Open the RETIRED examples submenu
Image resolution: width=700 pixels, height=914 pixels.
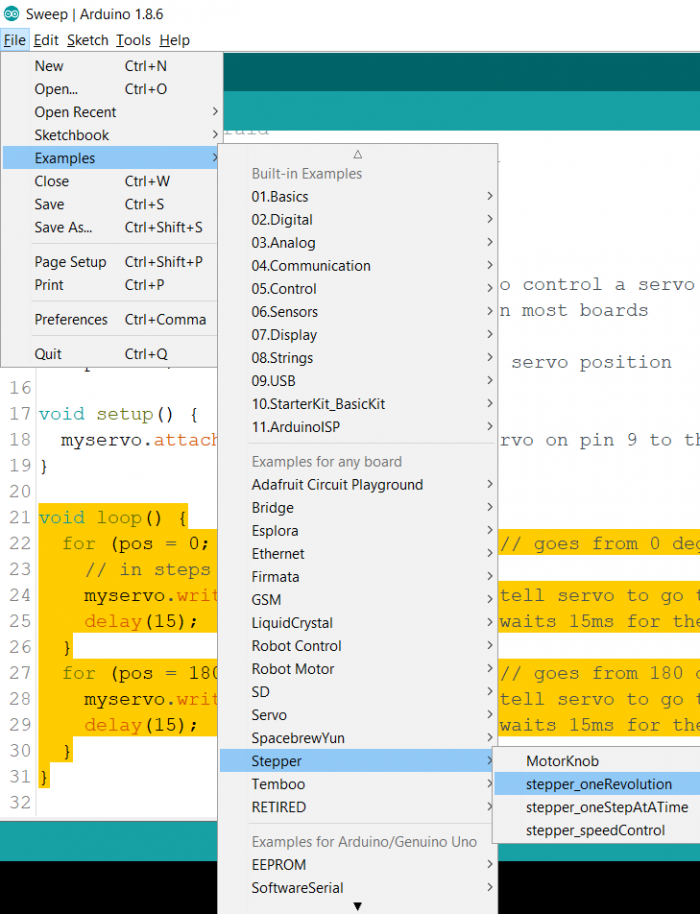(x=358, y=807)
